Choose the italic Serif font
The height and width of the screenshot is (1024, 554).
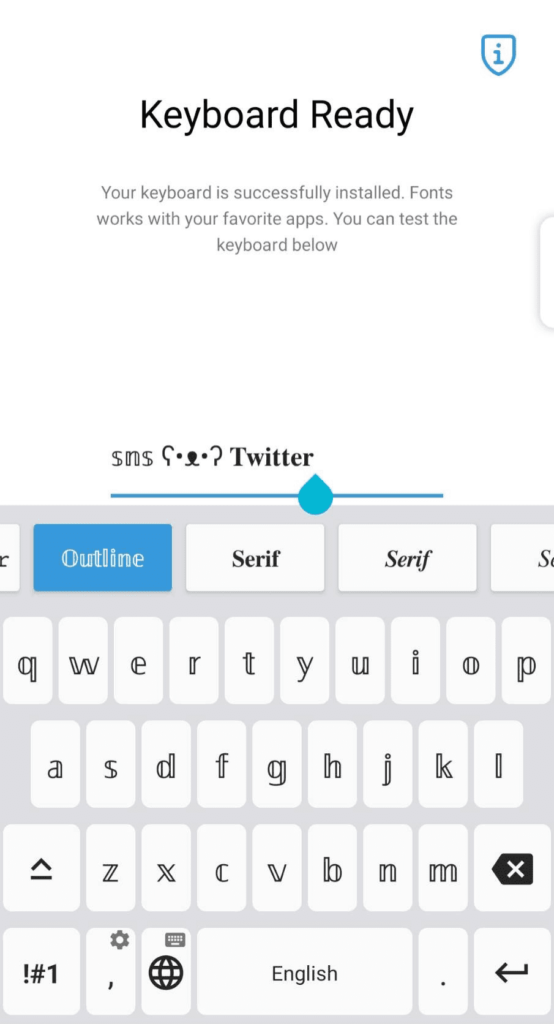[408, 558]
